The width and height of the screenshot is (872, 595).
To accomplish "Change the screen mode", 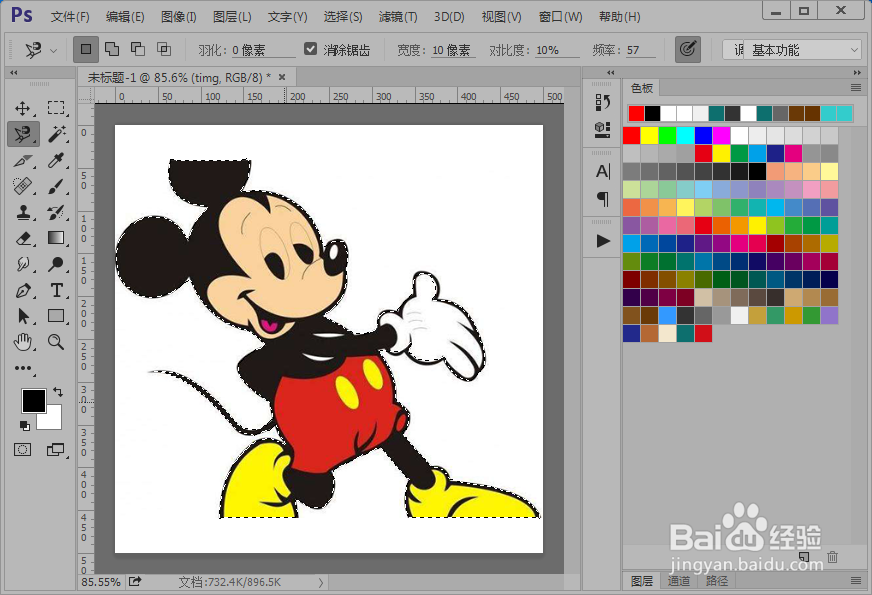I will coord(56,449).
